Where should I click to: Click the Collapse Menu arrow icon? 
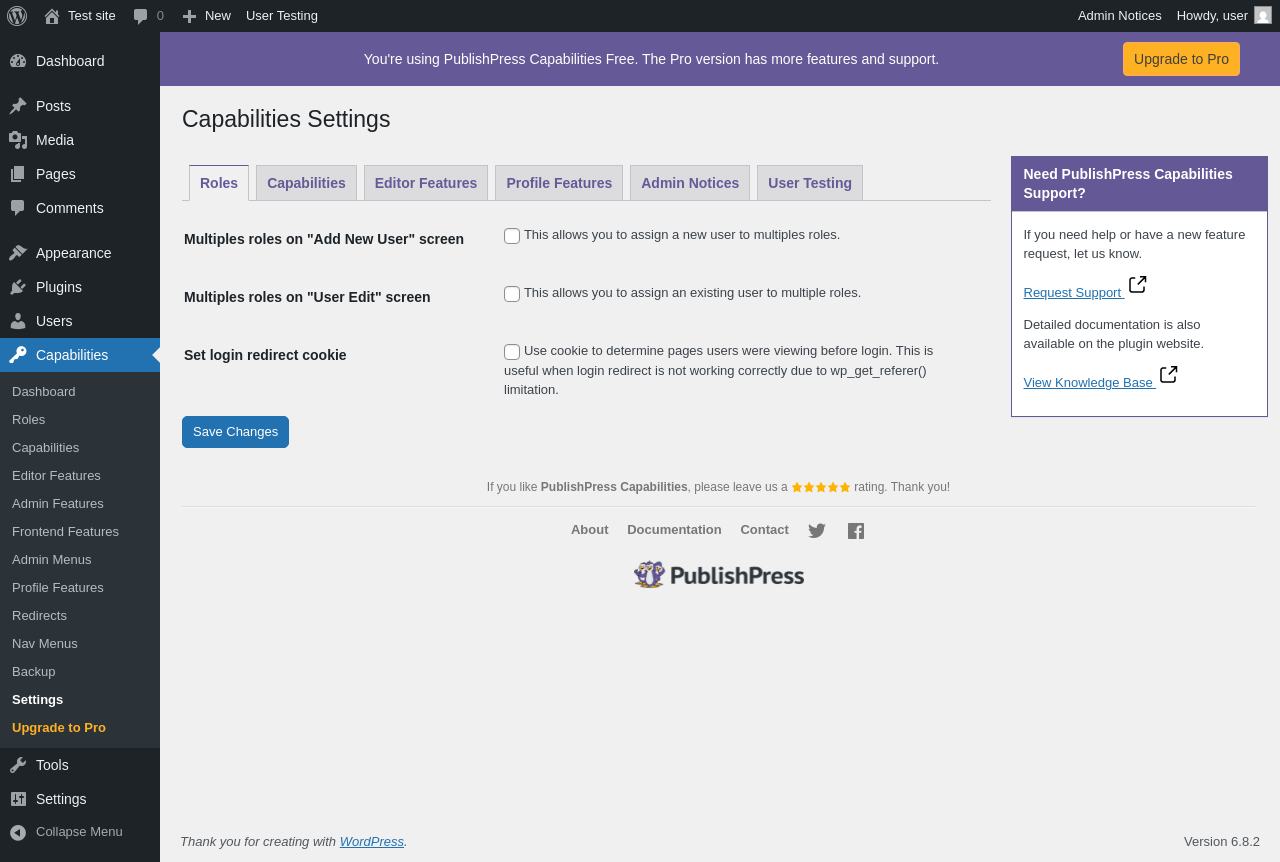[x=18, y=832]
